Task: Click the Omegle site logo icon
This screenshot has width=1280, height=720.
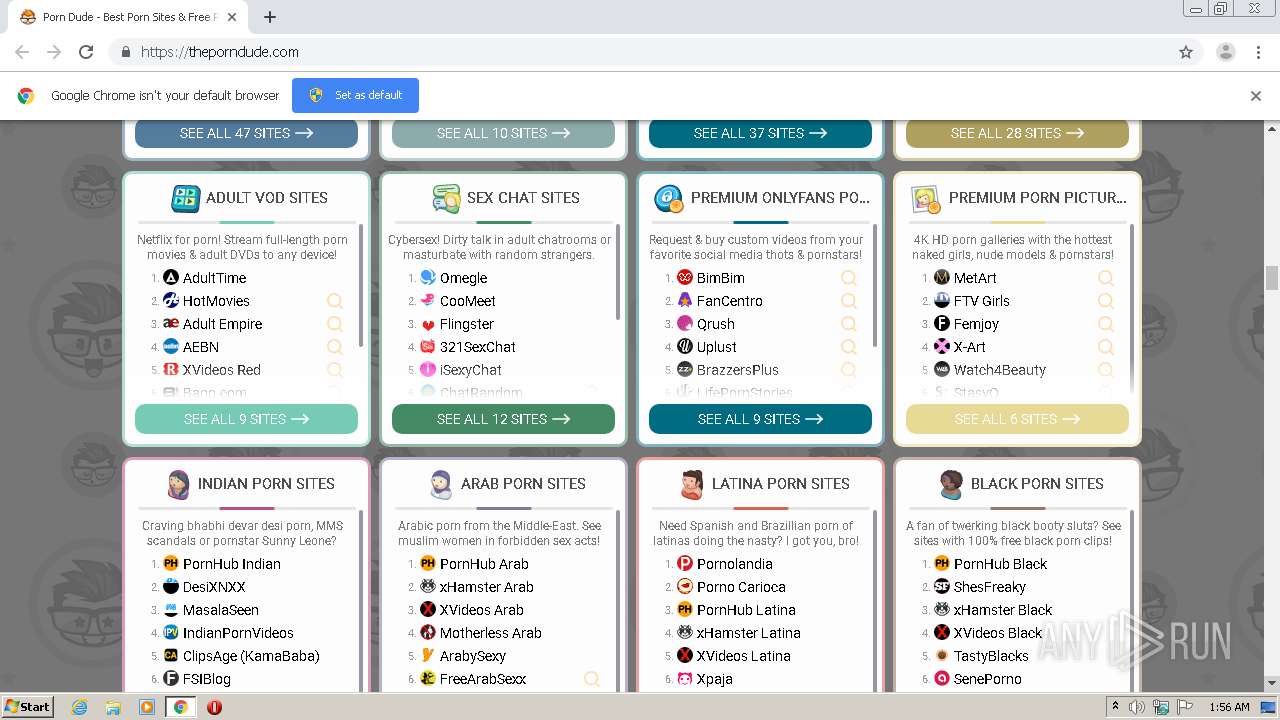Action: (x=428, y=278)
